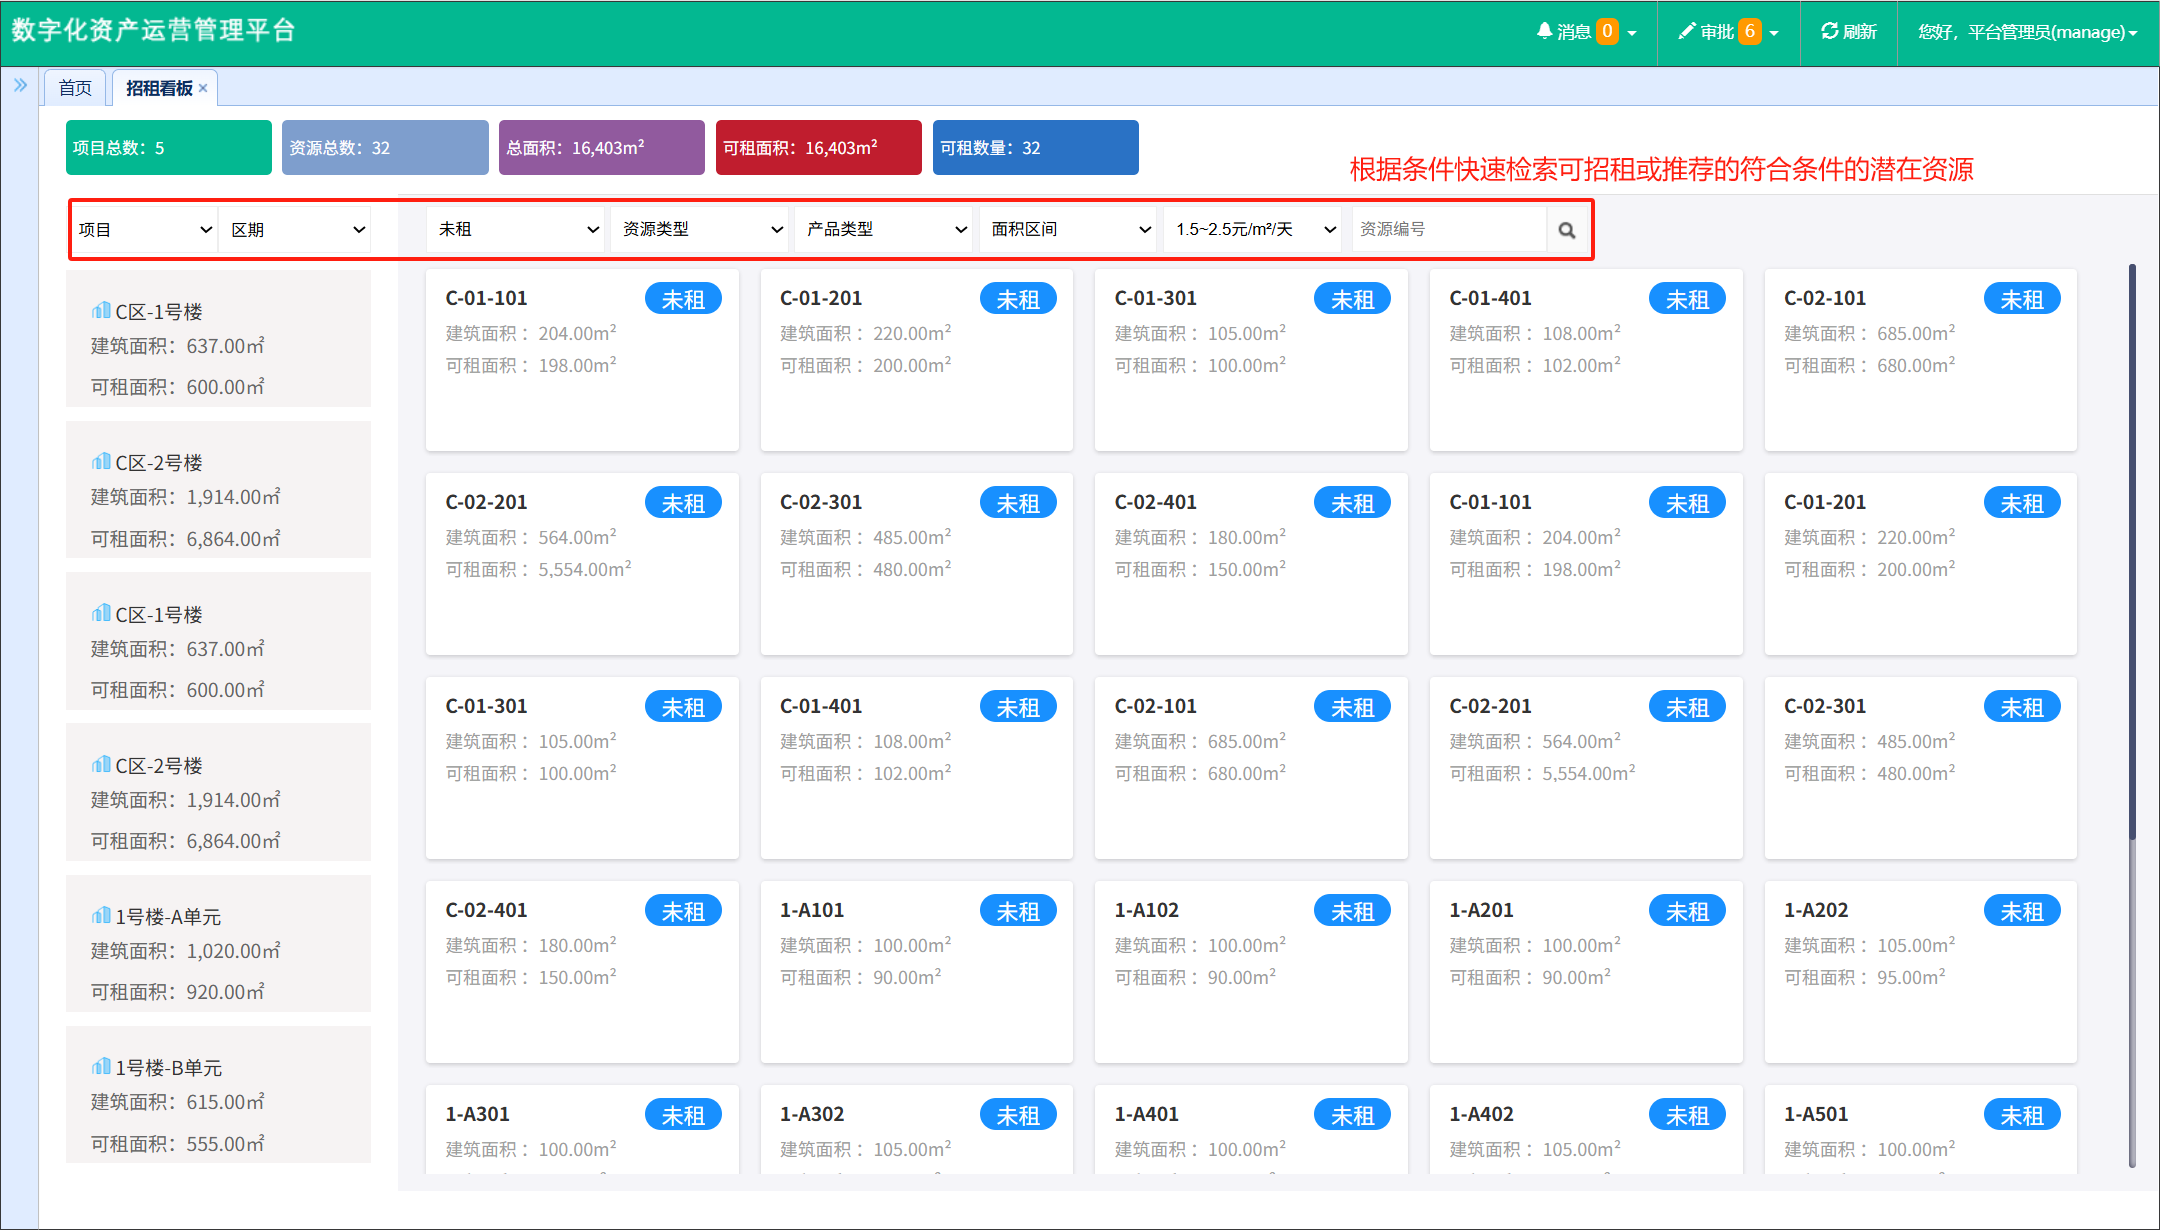
Task: Click the 未租 badge on 1-A402
Action: point(1687,1115)
